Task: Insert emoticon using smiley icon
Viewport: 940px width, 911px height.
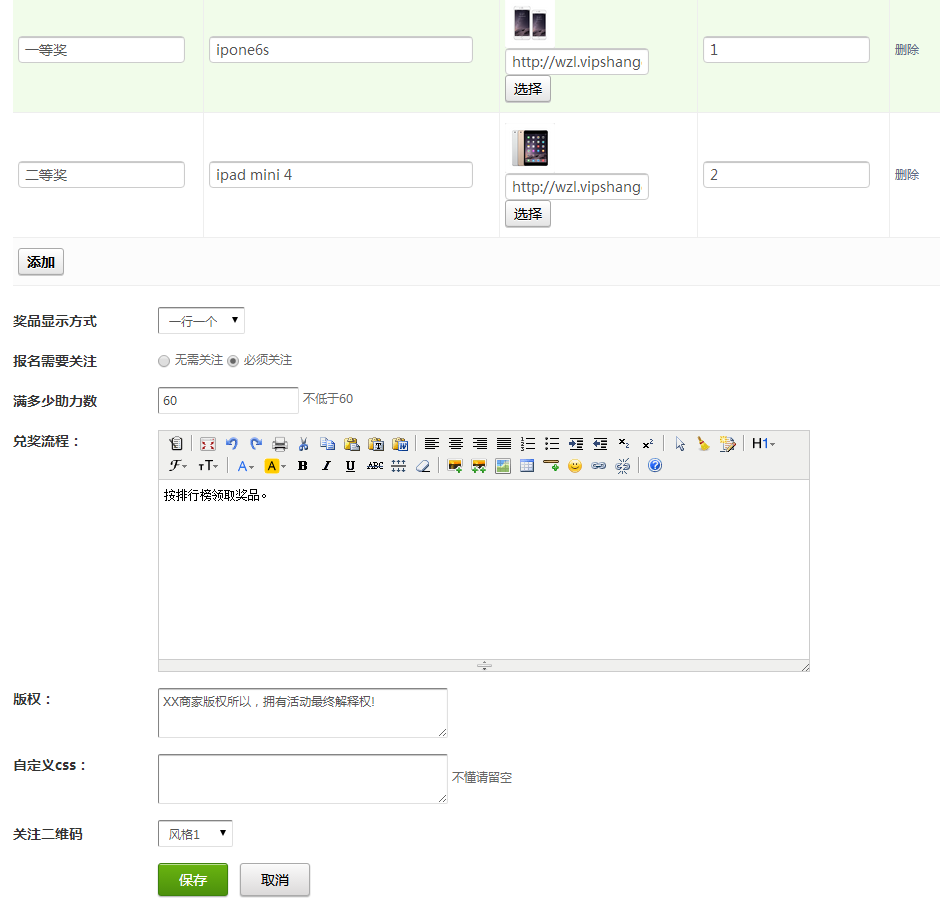Action: pos(575,466)
